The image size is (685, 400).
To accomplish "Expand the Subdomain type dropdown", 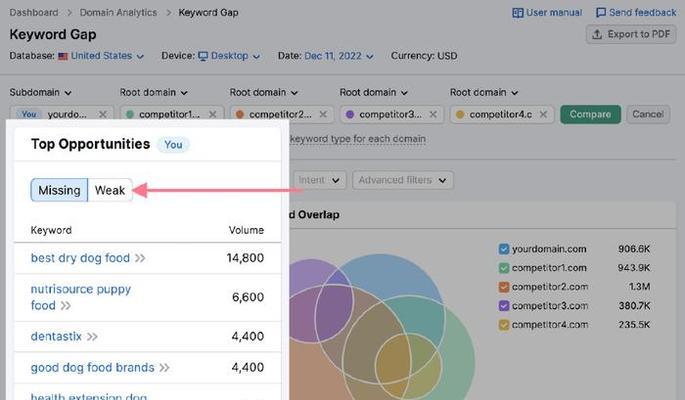I will point(40,93).
